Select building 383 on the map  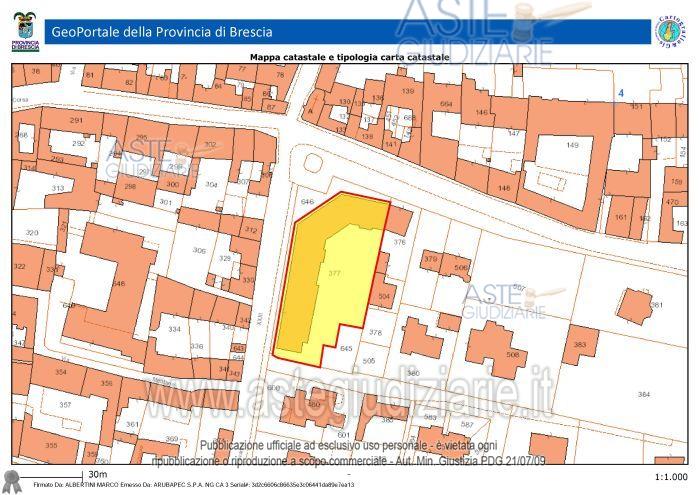click(x=580, y=345)
